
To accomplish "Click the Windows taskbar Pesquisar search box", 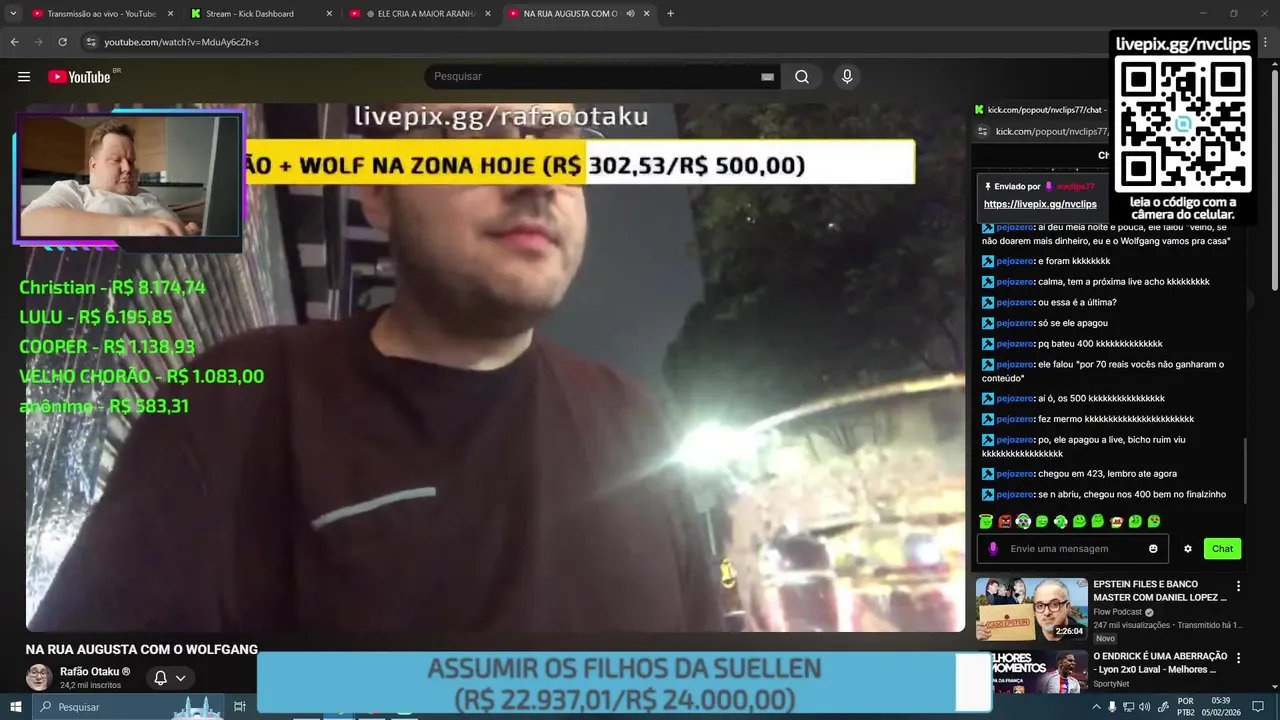I will coord(130,707).
